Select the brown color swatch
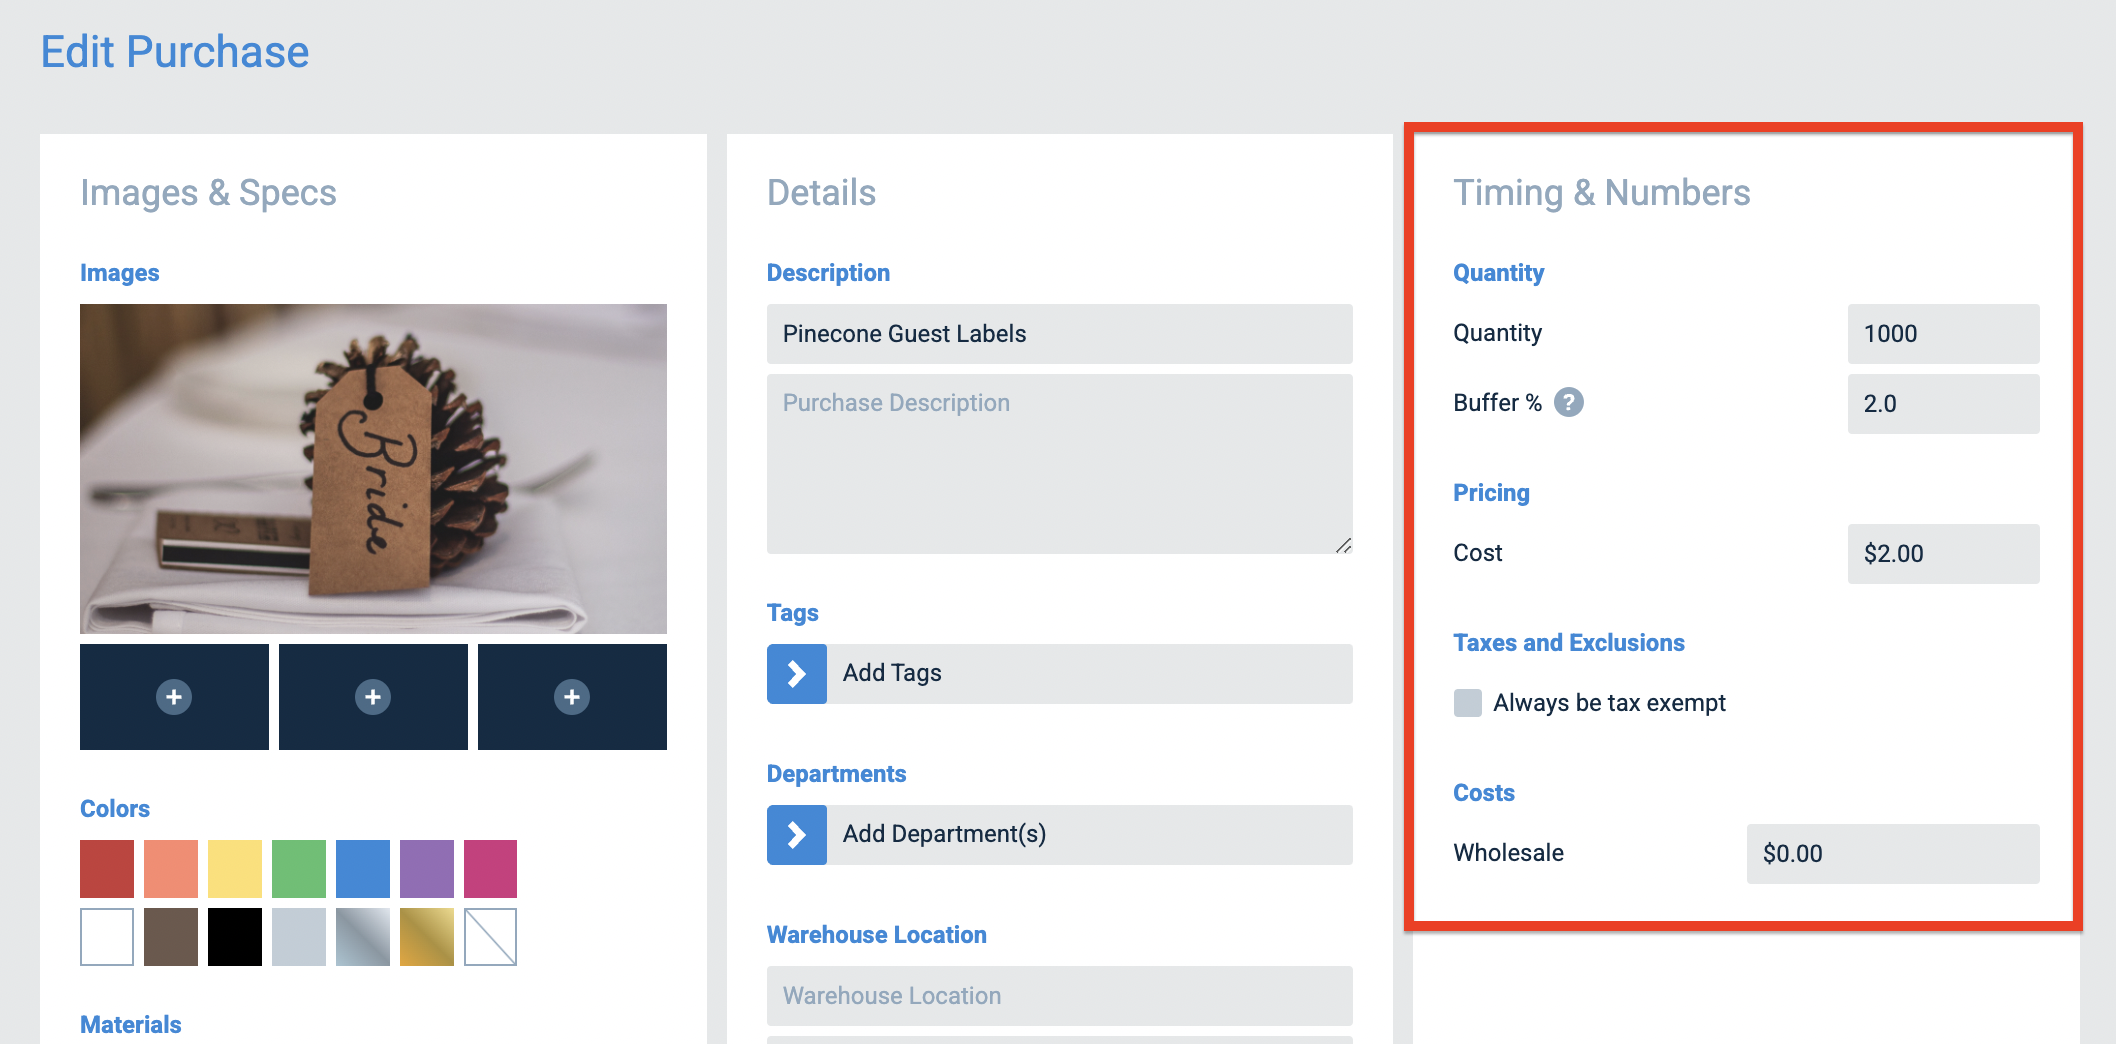The image size is (2116, 1044). coord(171,937)
